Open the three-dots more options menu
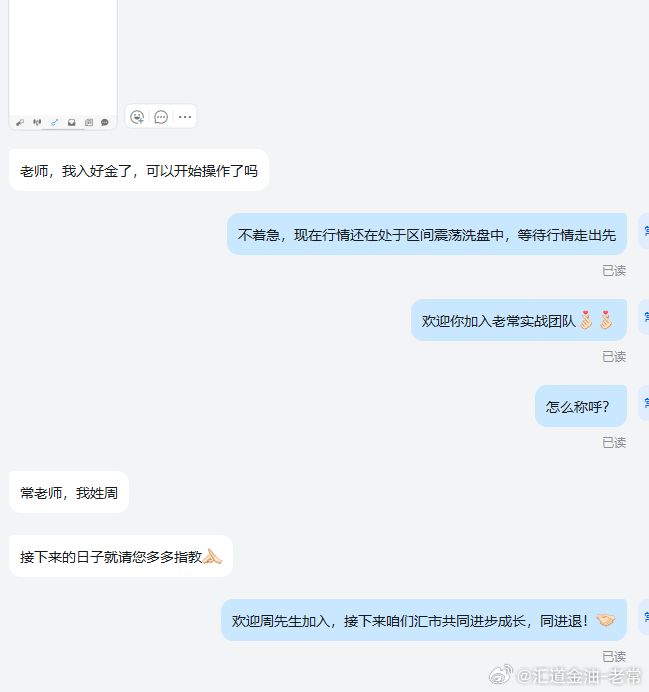 click(x=185, y=117)
